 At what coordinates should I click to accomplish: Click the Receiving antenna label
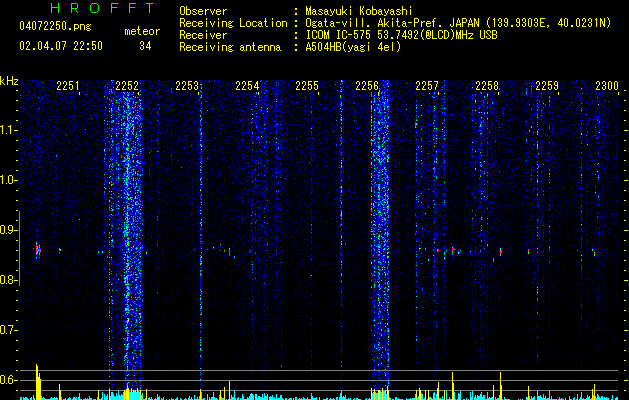click(230, 47)
